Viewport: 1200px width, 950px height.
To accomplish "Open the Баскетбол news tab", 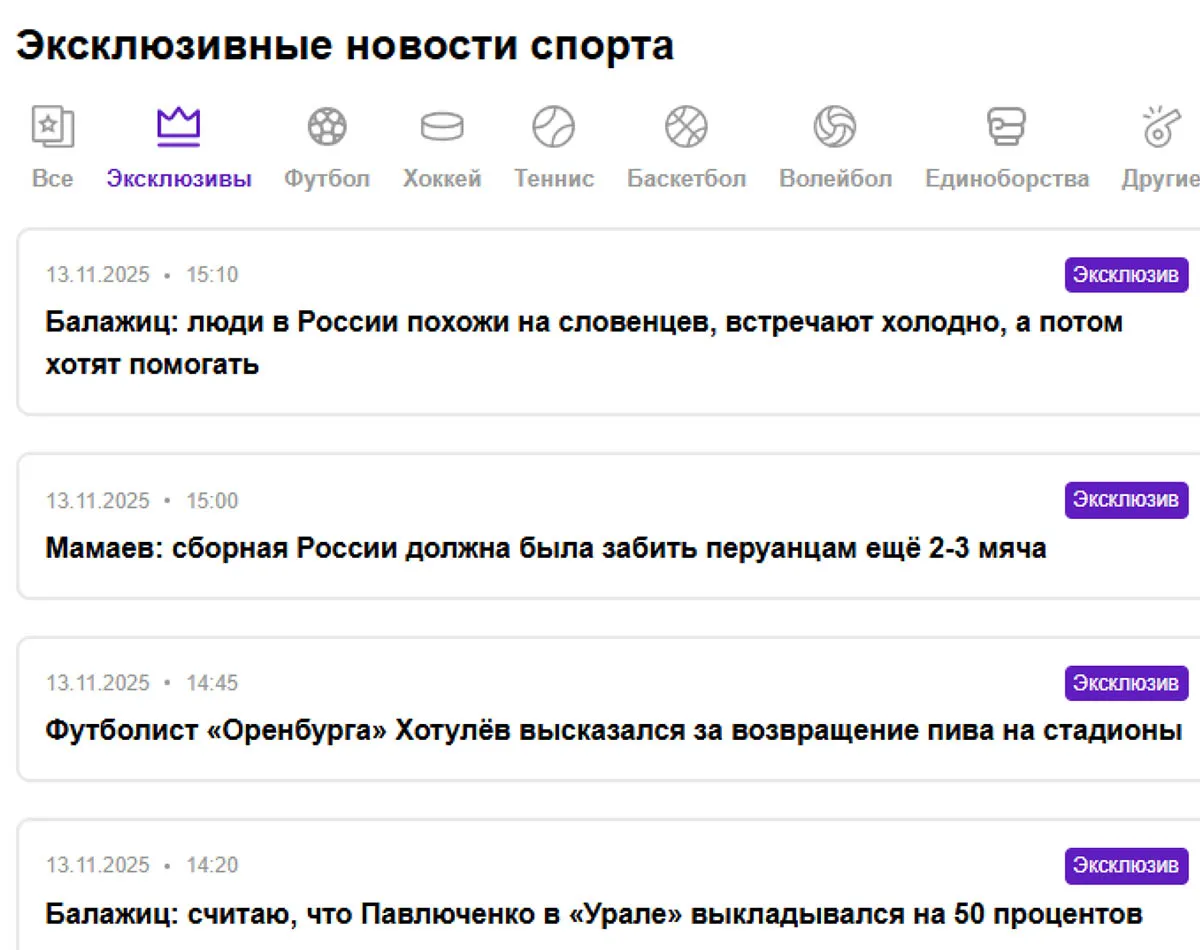I will click(x=686, y=180).
